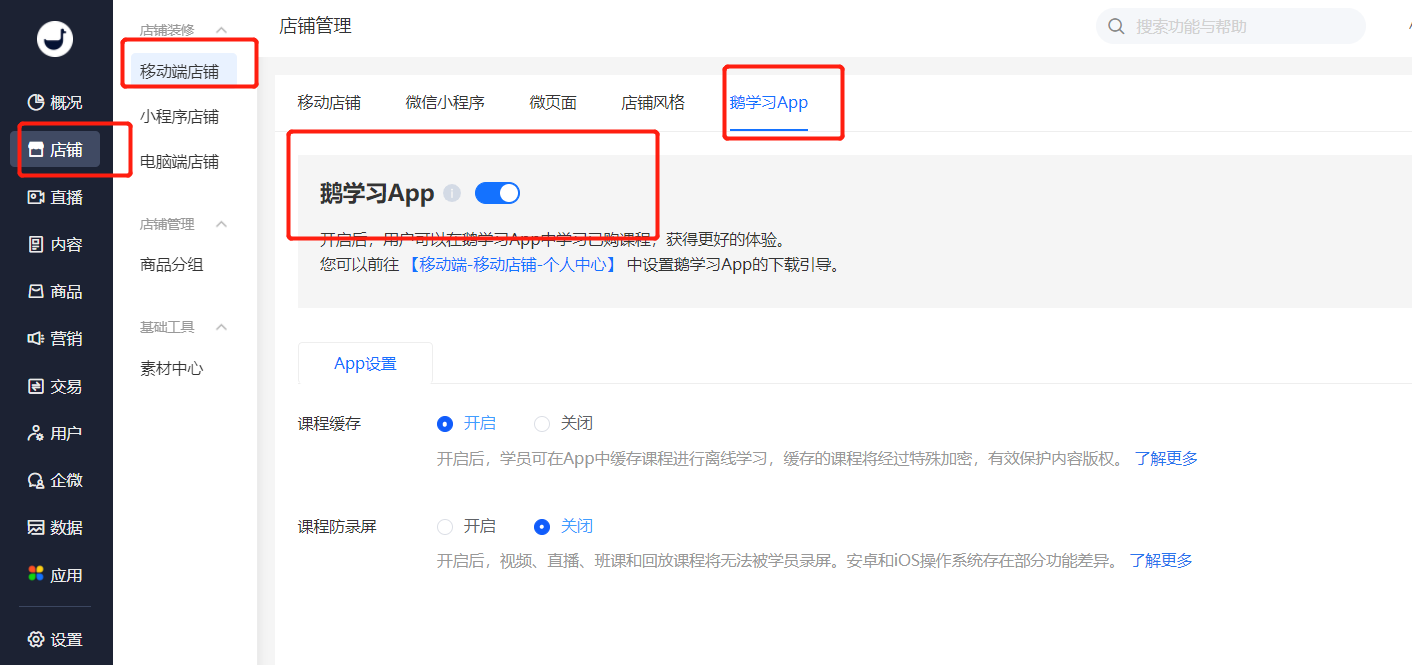
Task: Open 商品分组 in the submenu
Action: point(172,264)
